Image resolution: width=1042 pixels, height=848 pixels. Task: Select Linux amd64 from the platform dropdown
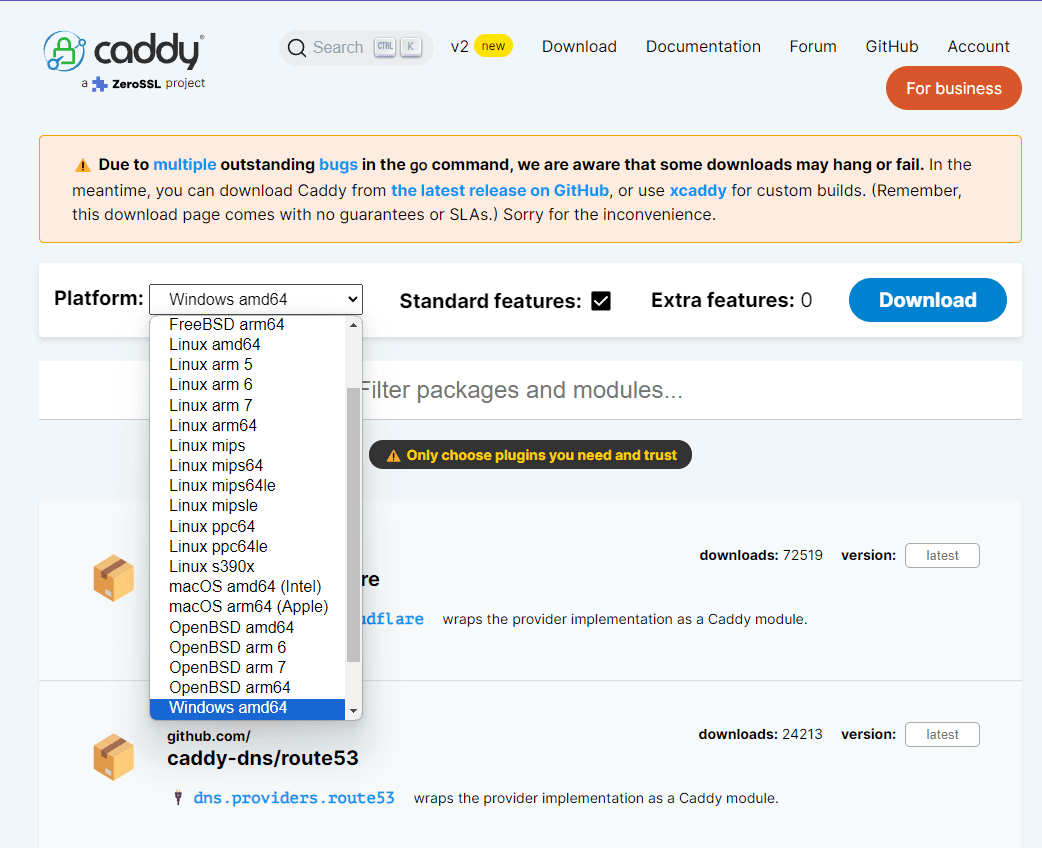pyautogui.click(x=215, y=344)
